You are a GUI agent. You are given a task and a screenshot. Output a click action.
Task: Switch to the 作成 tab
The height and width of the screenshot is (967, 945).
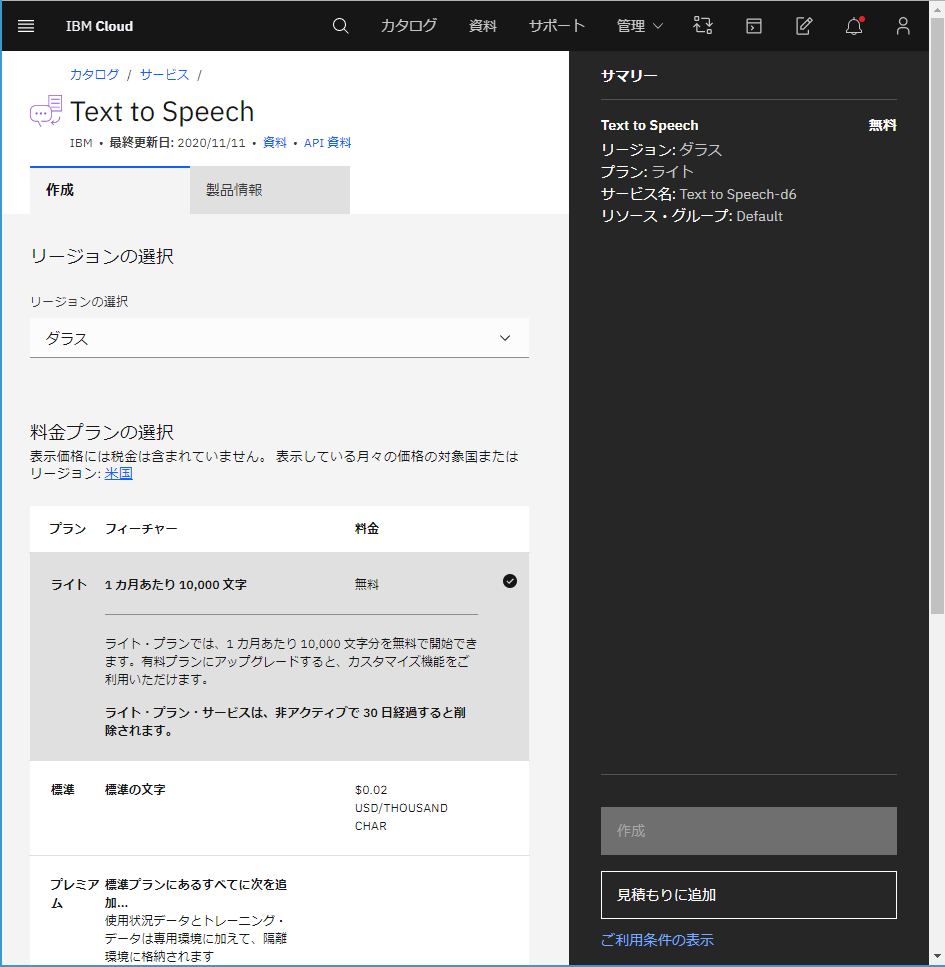(110, 190)
